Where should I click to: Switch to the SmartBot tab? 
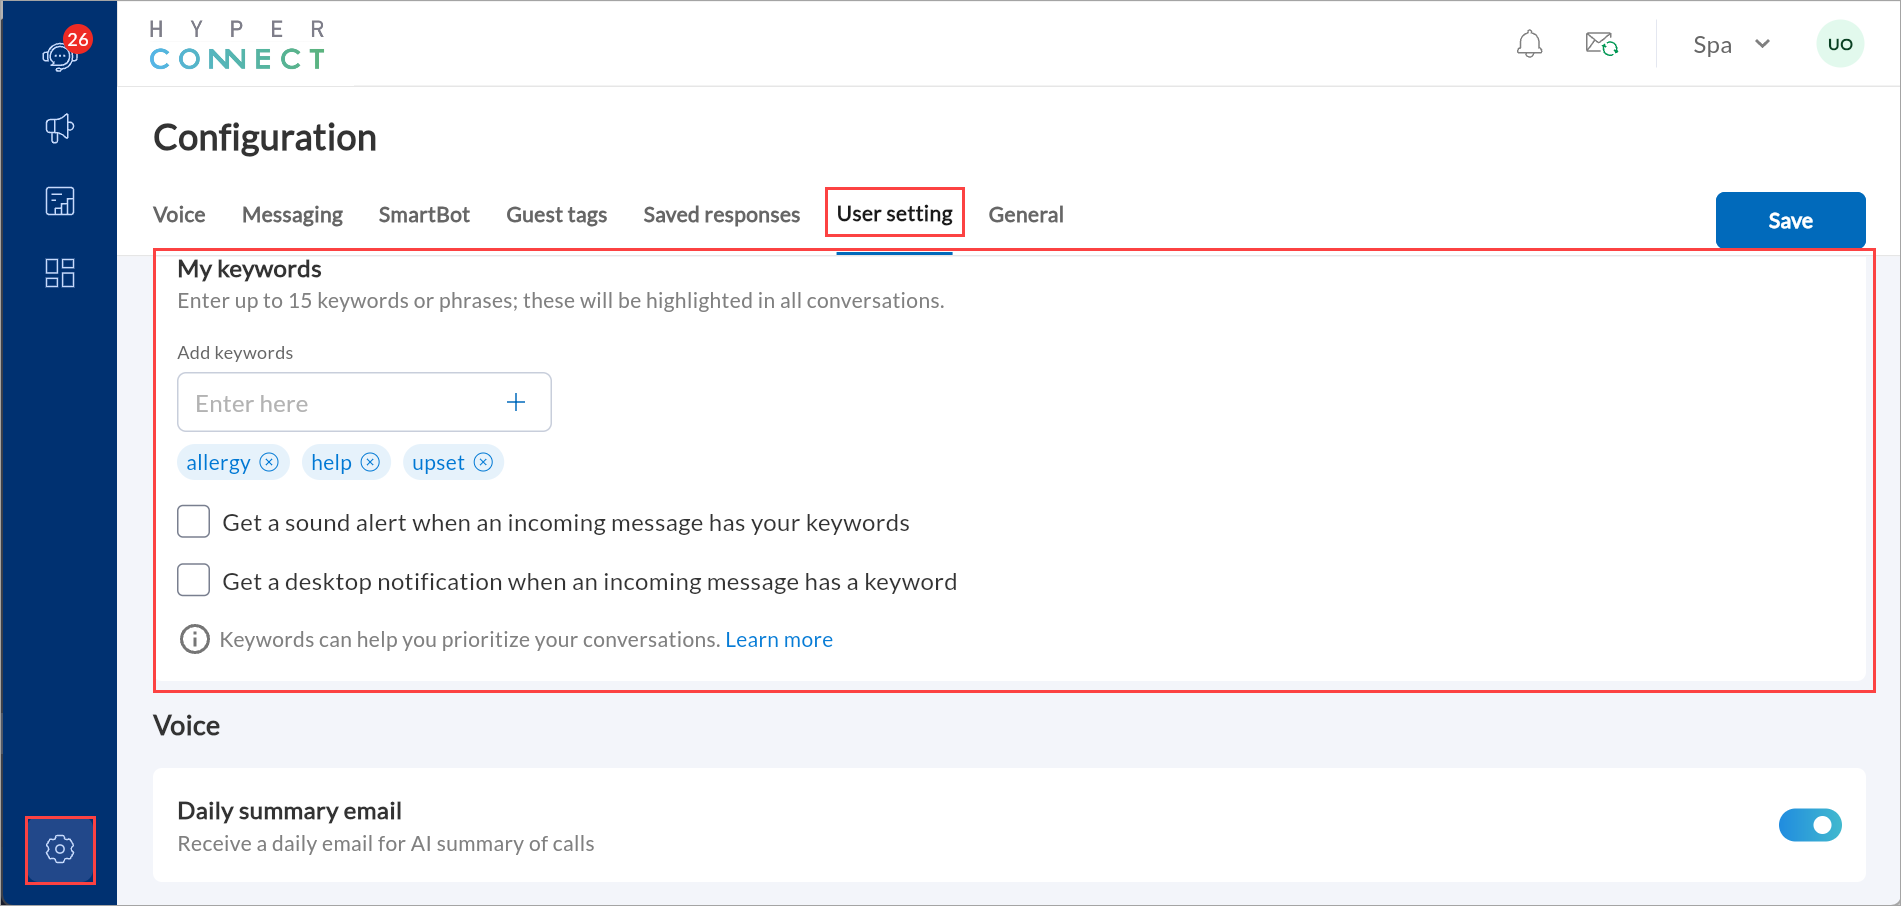pos(424,214)
